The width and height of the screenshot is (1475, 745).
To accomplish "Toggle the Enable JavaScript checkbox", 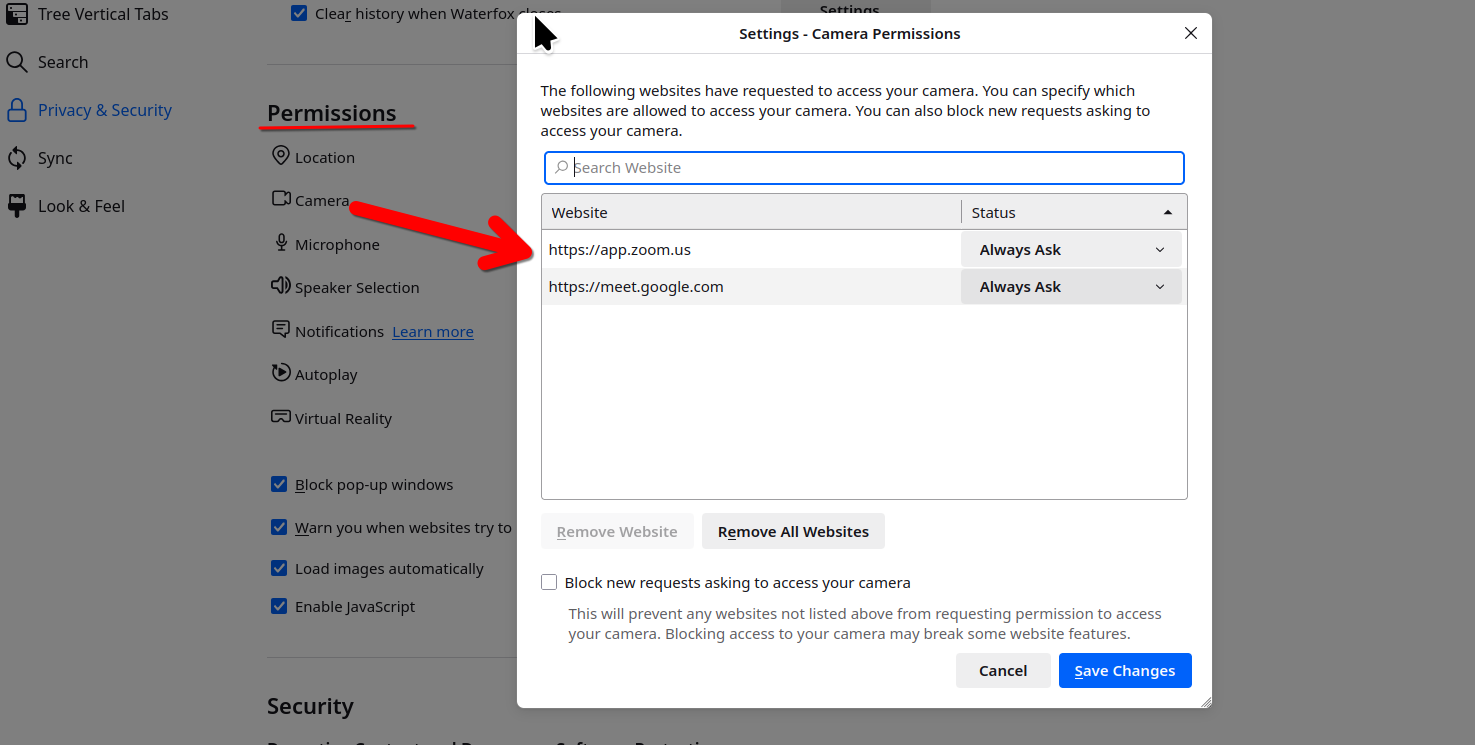I will 280,607.
